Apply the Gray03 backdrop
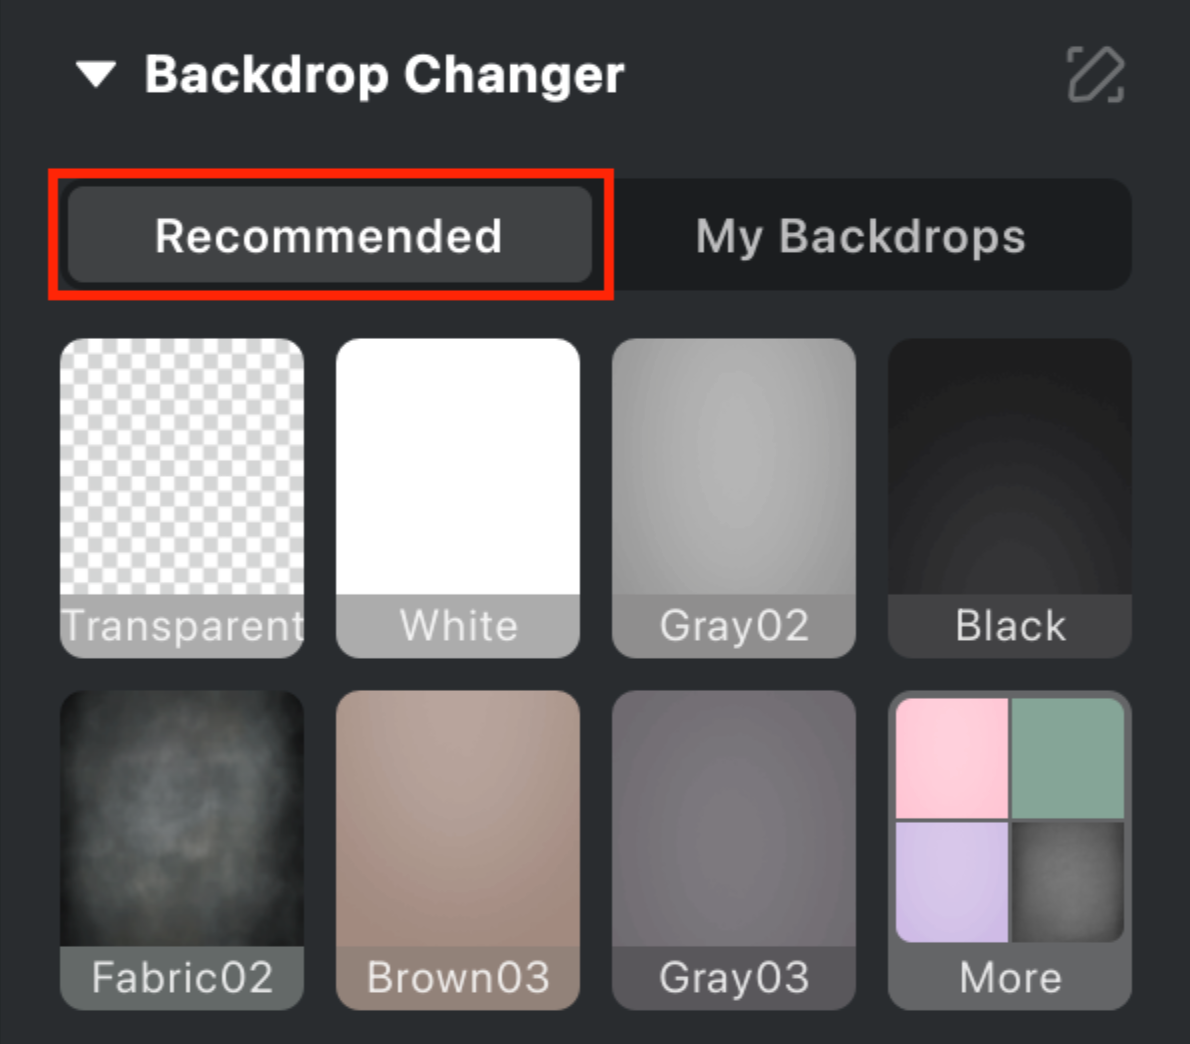The width and height of the screenshot is (1190, 1044). (733, 820)
